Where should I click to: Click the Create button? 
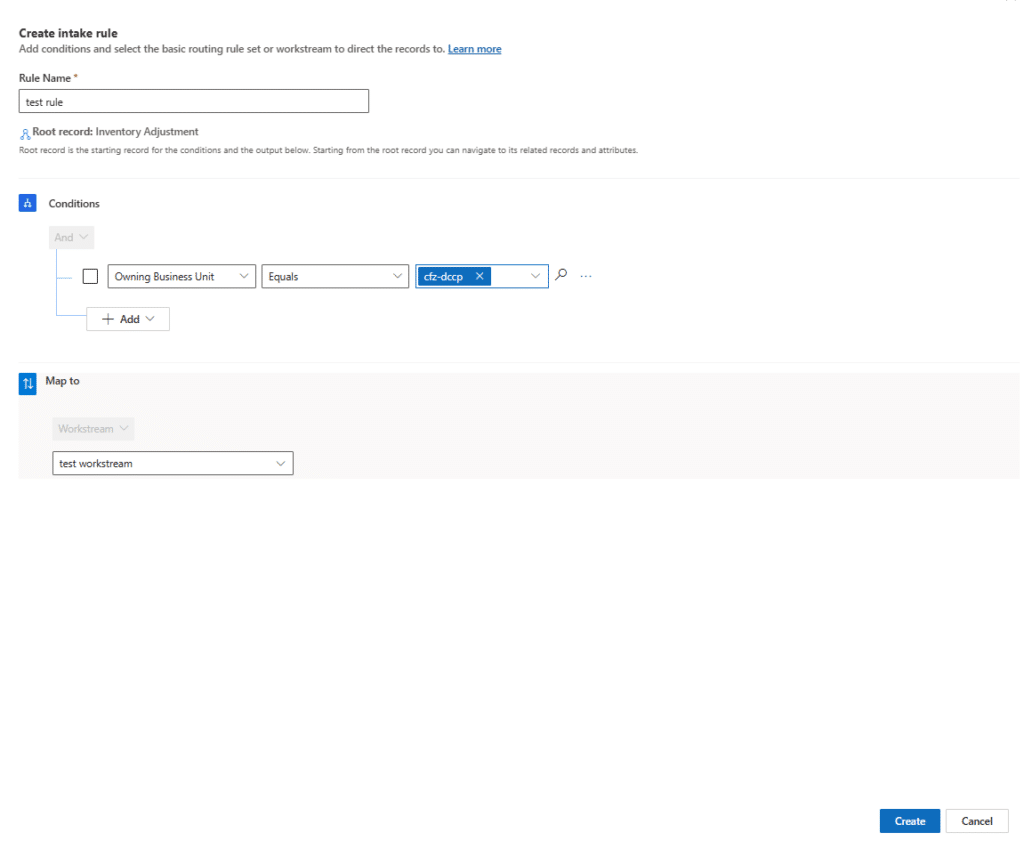coord(910,821)
